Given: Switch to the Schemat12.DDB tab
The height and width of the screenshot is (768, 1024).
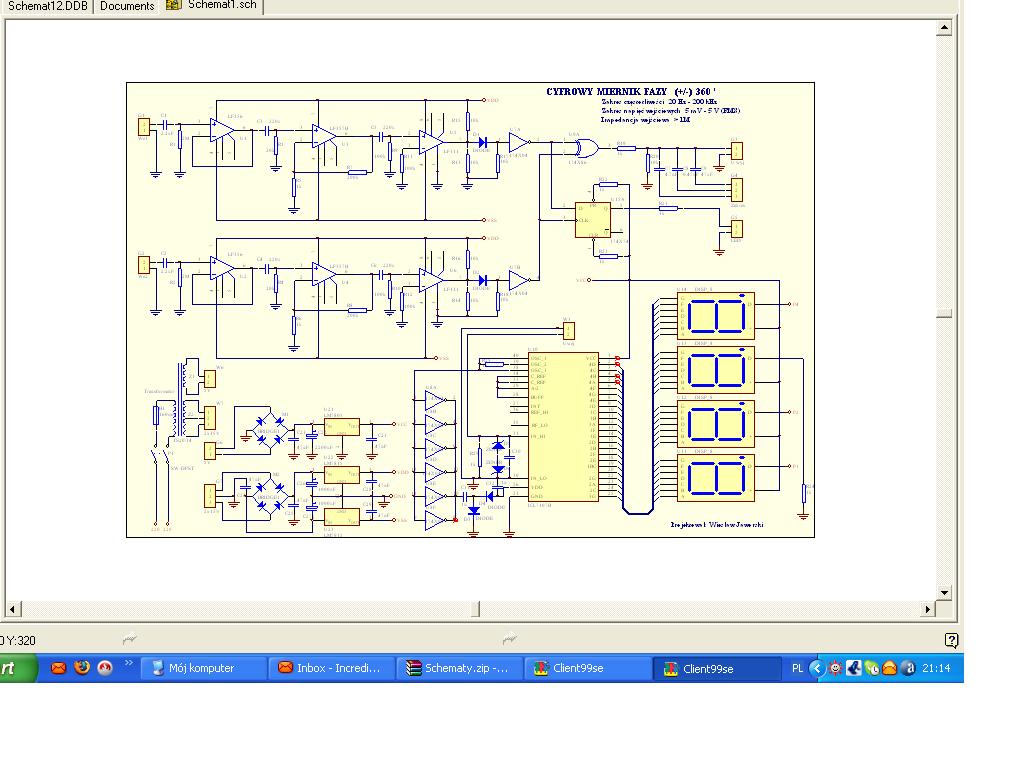Looking at the screenshot, I should (x=48, y=6).
